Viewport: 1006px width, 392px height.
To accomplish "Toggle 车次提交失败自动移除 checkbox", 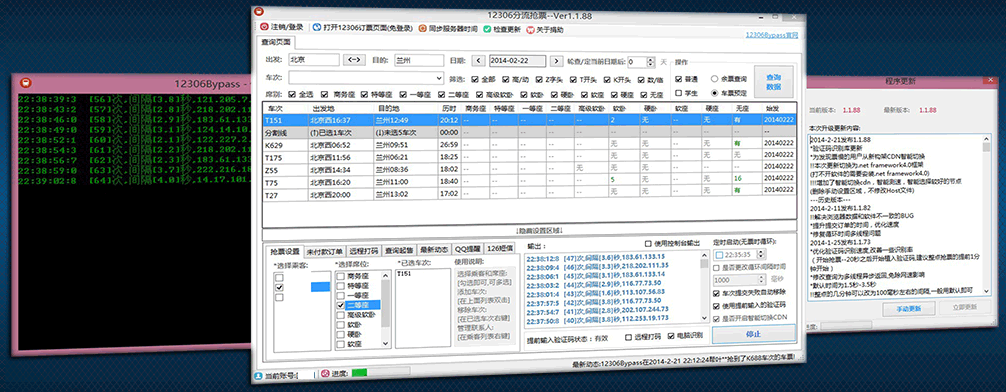I will click(x=717, y=293).
